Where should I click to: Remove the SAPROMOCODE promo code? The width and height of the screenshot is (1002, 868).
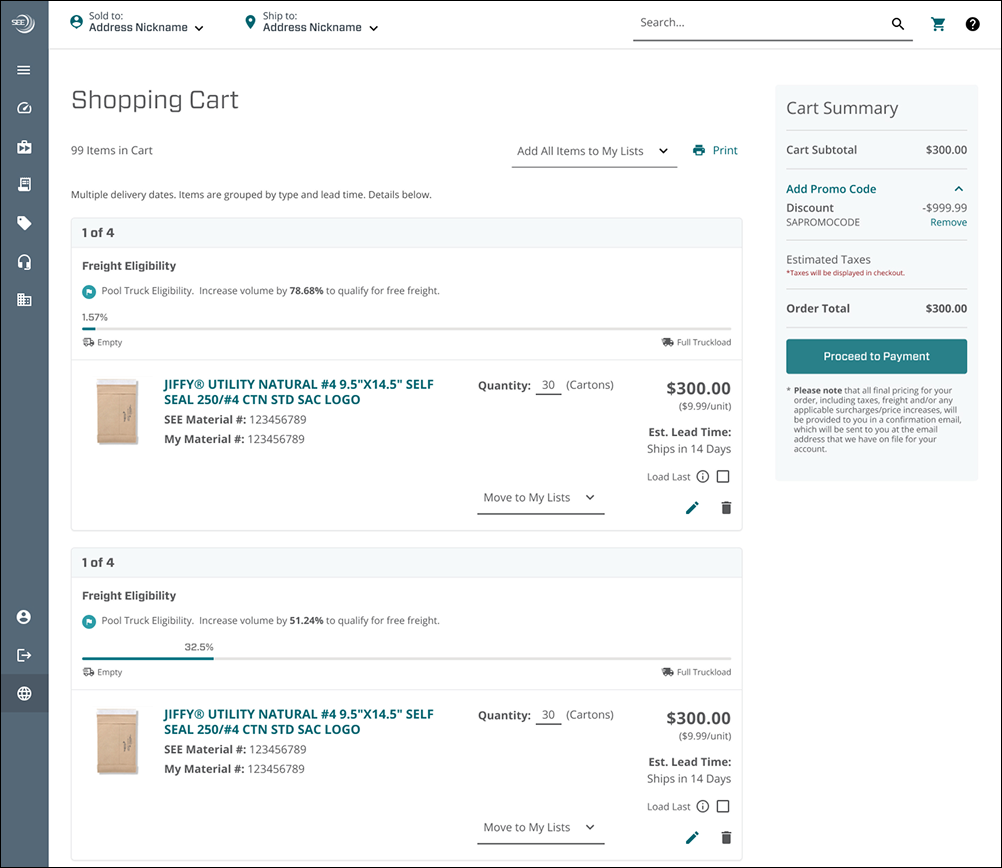(x=948, y=223)
